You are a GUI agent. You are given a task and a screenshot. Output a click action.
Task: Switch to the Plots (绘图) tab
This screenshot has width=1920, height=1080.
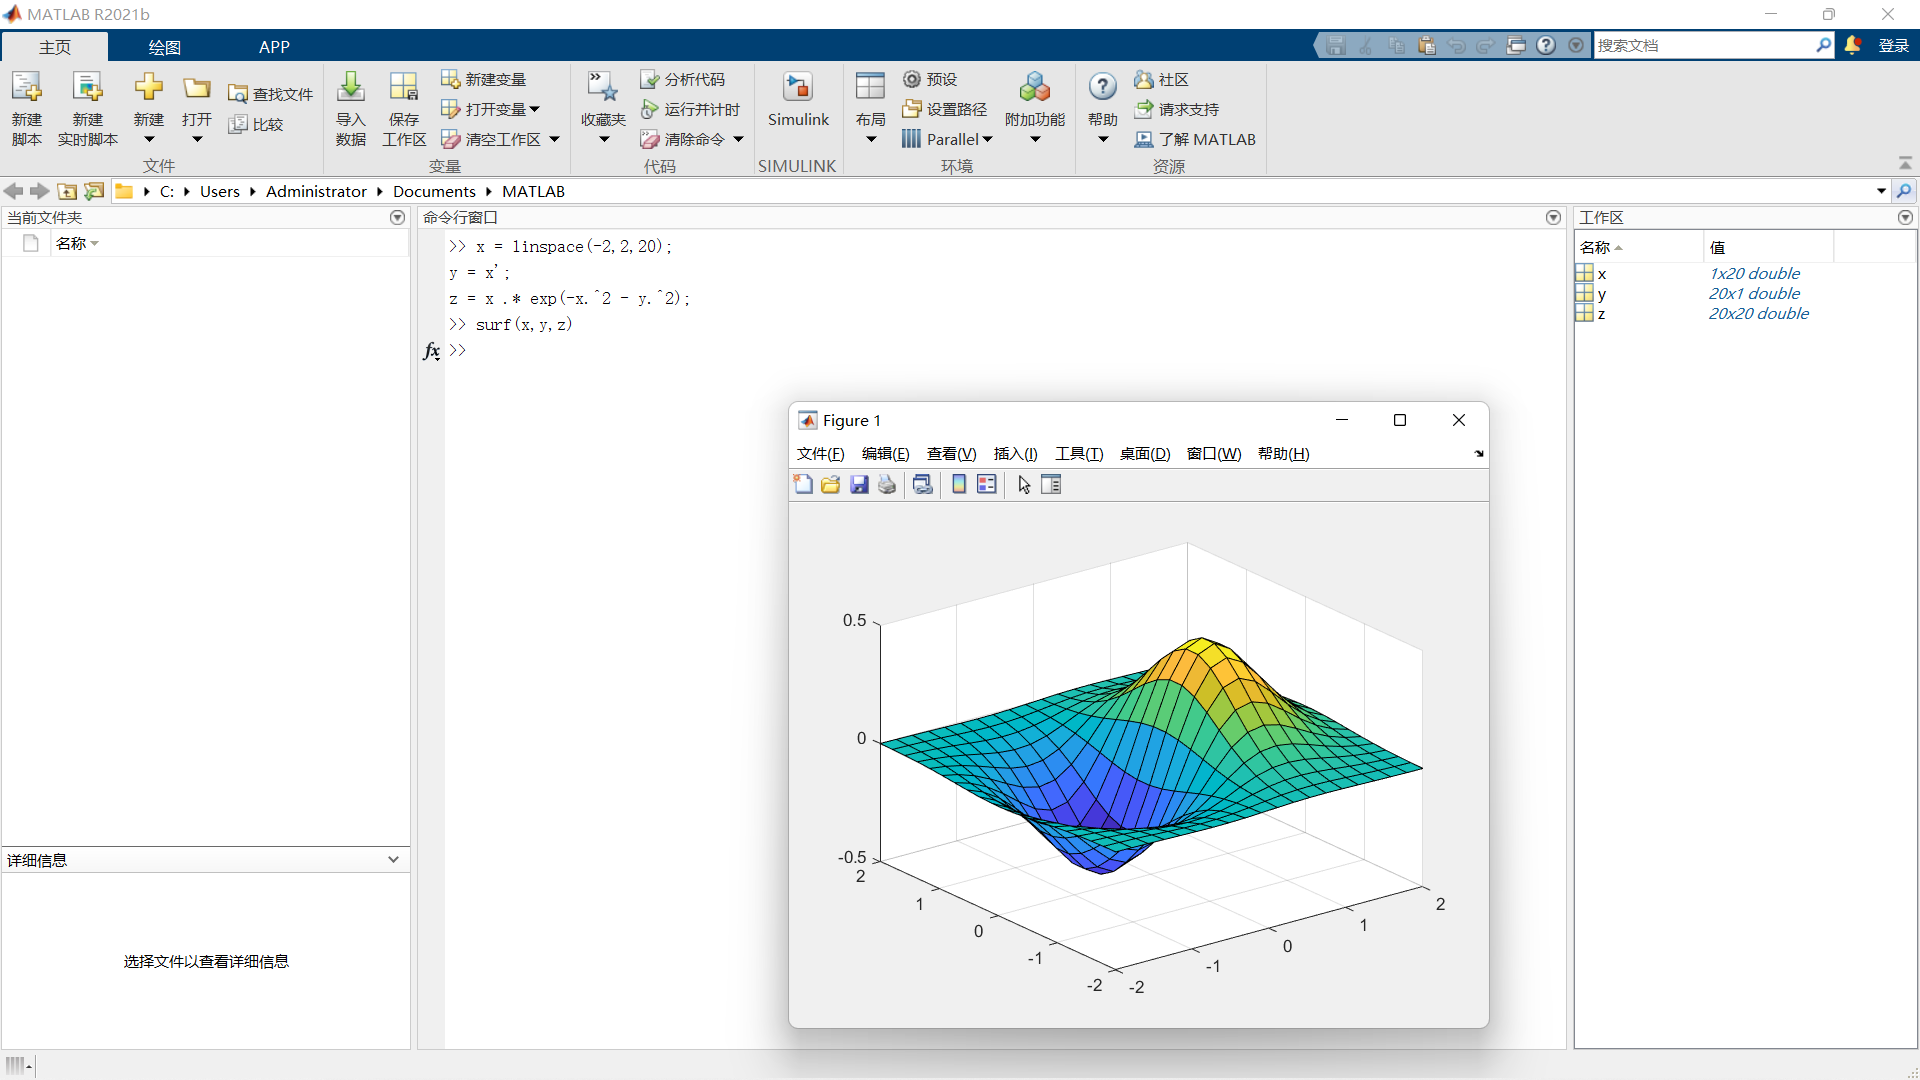click(164, 47)
